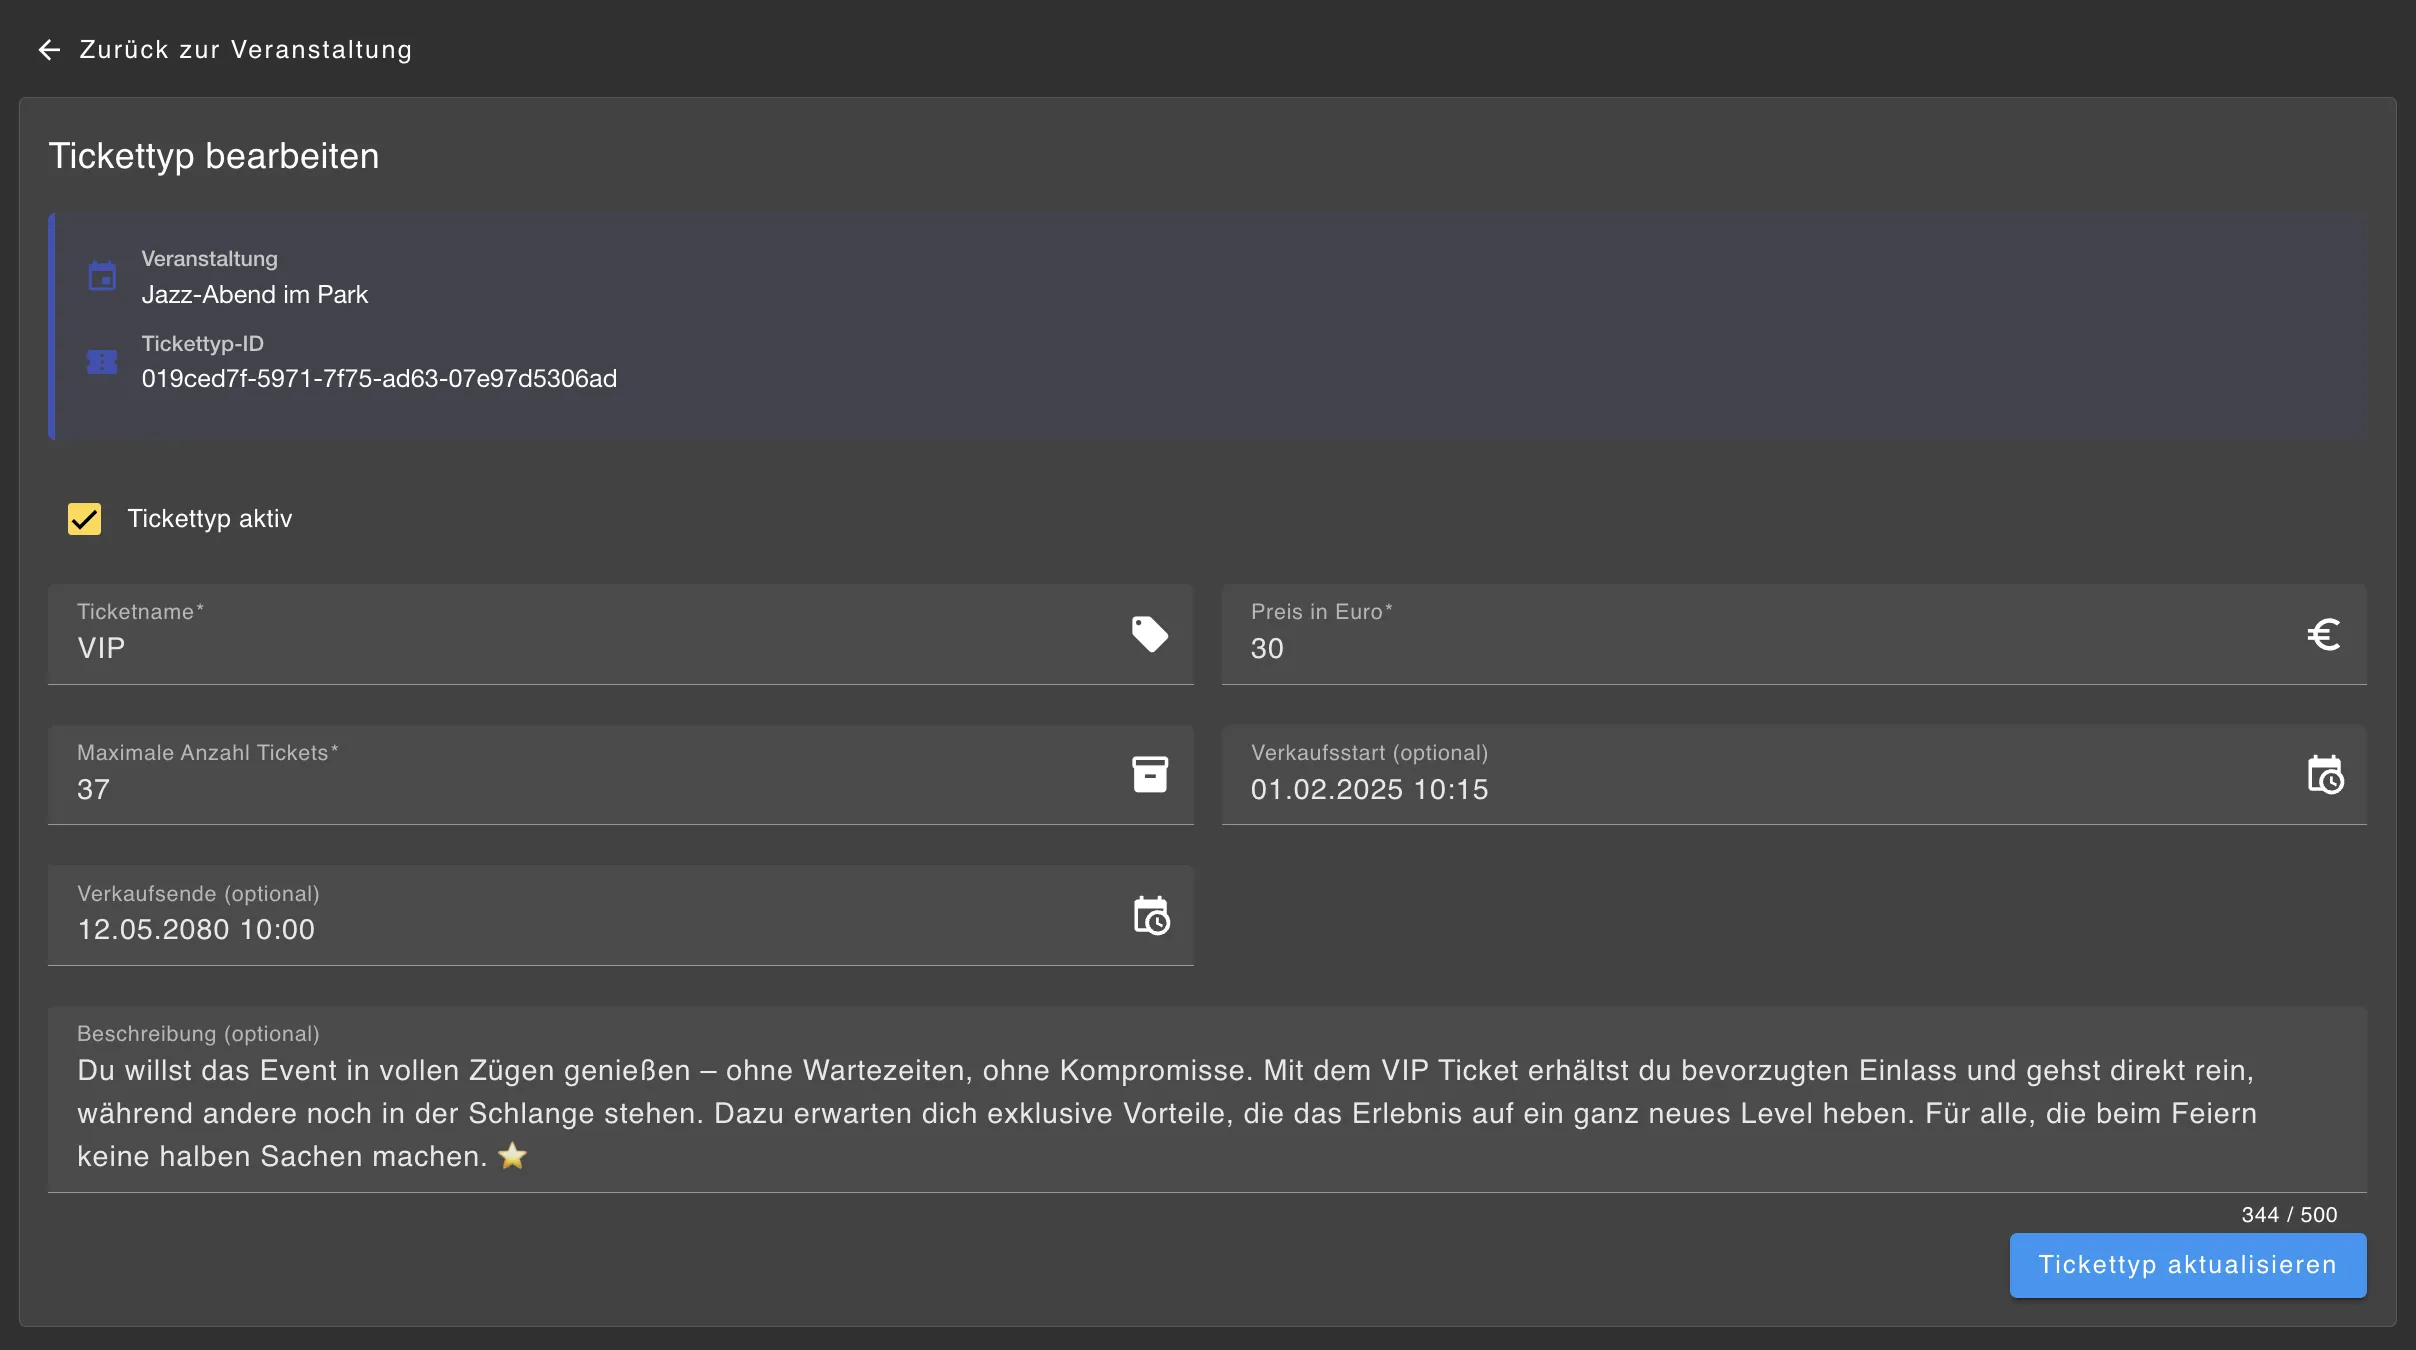Click the archive box icon in Maximale Anzahl
This screenshot has width=2416, height=1350.
pos(1149,775)
